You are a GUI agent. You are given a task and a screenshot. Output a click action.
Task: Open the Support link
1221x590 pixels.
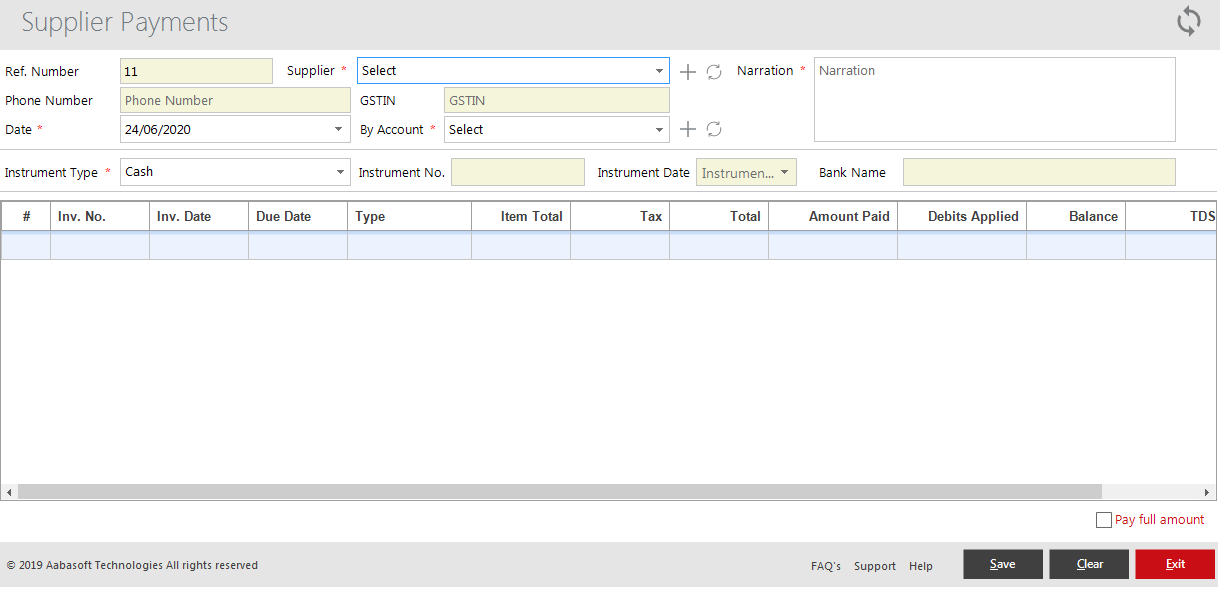pos(874,565)
